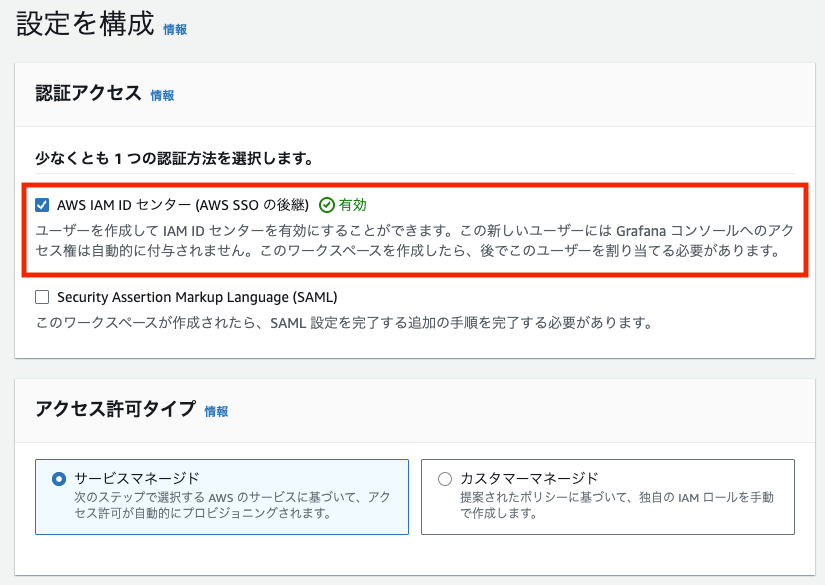Click the SAML setup description text

click(x=344, y=323)
